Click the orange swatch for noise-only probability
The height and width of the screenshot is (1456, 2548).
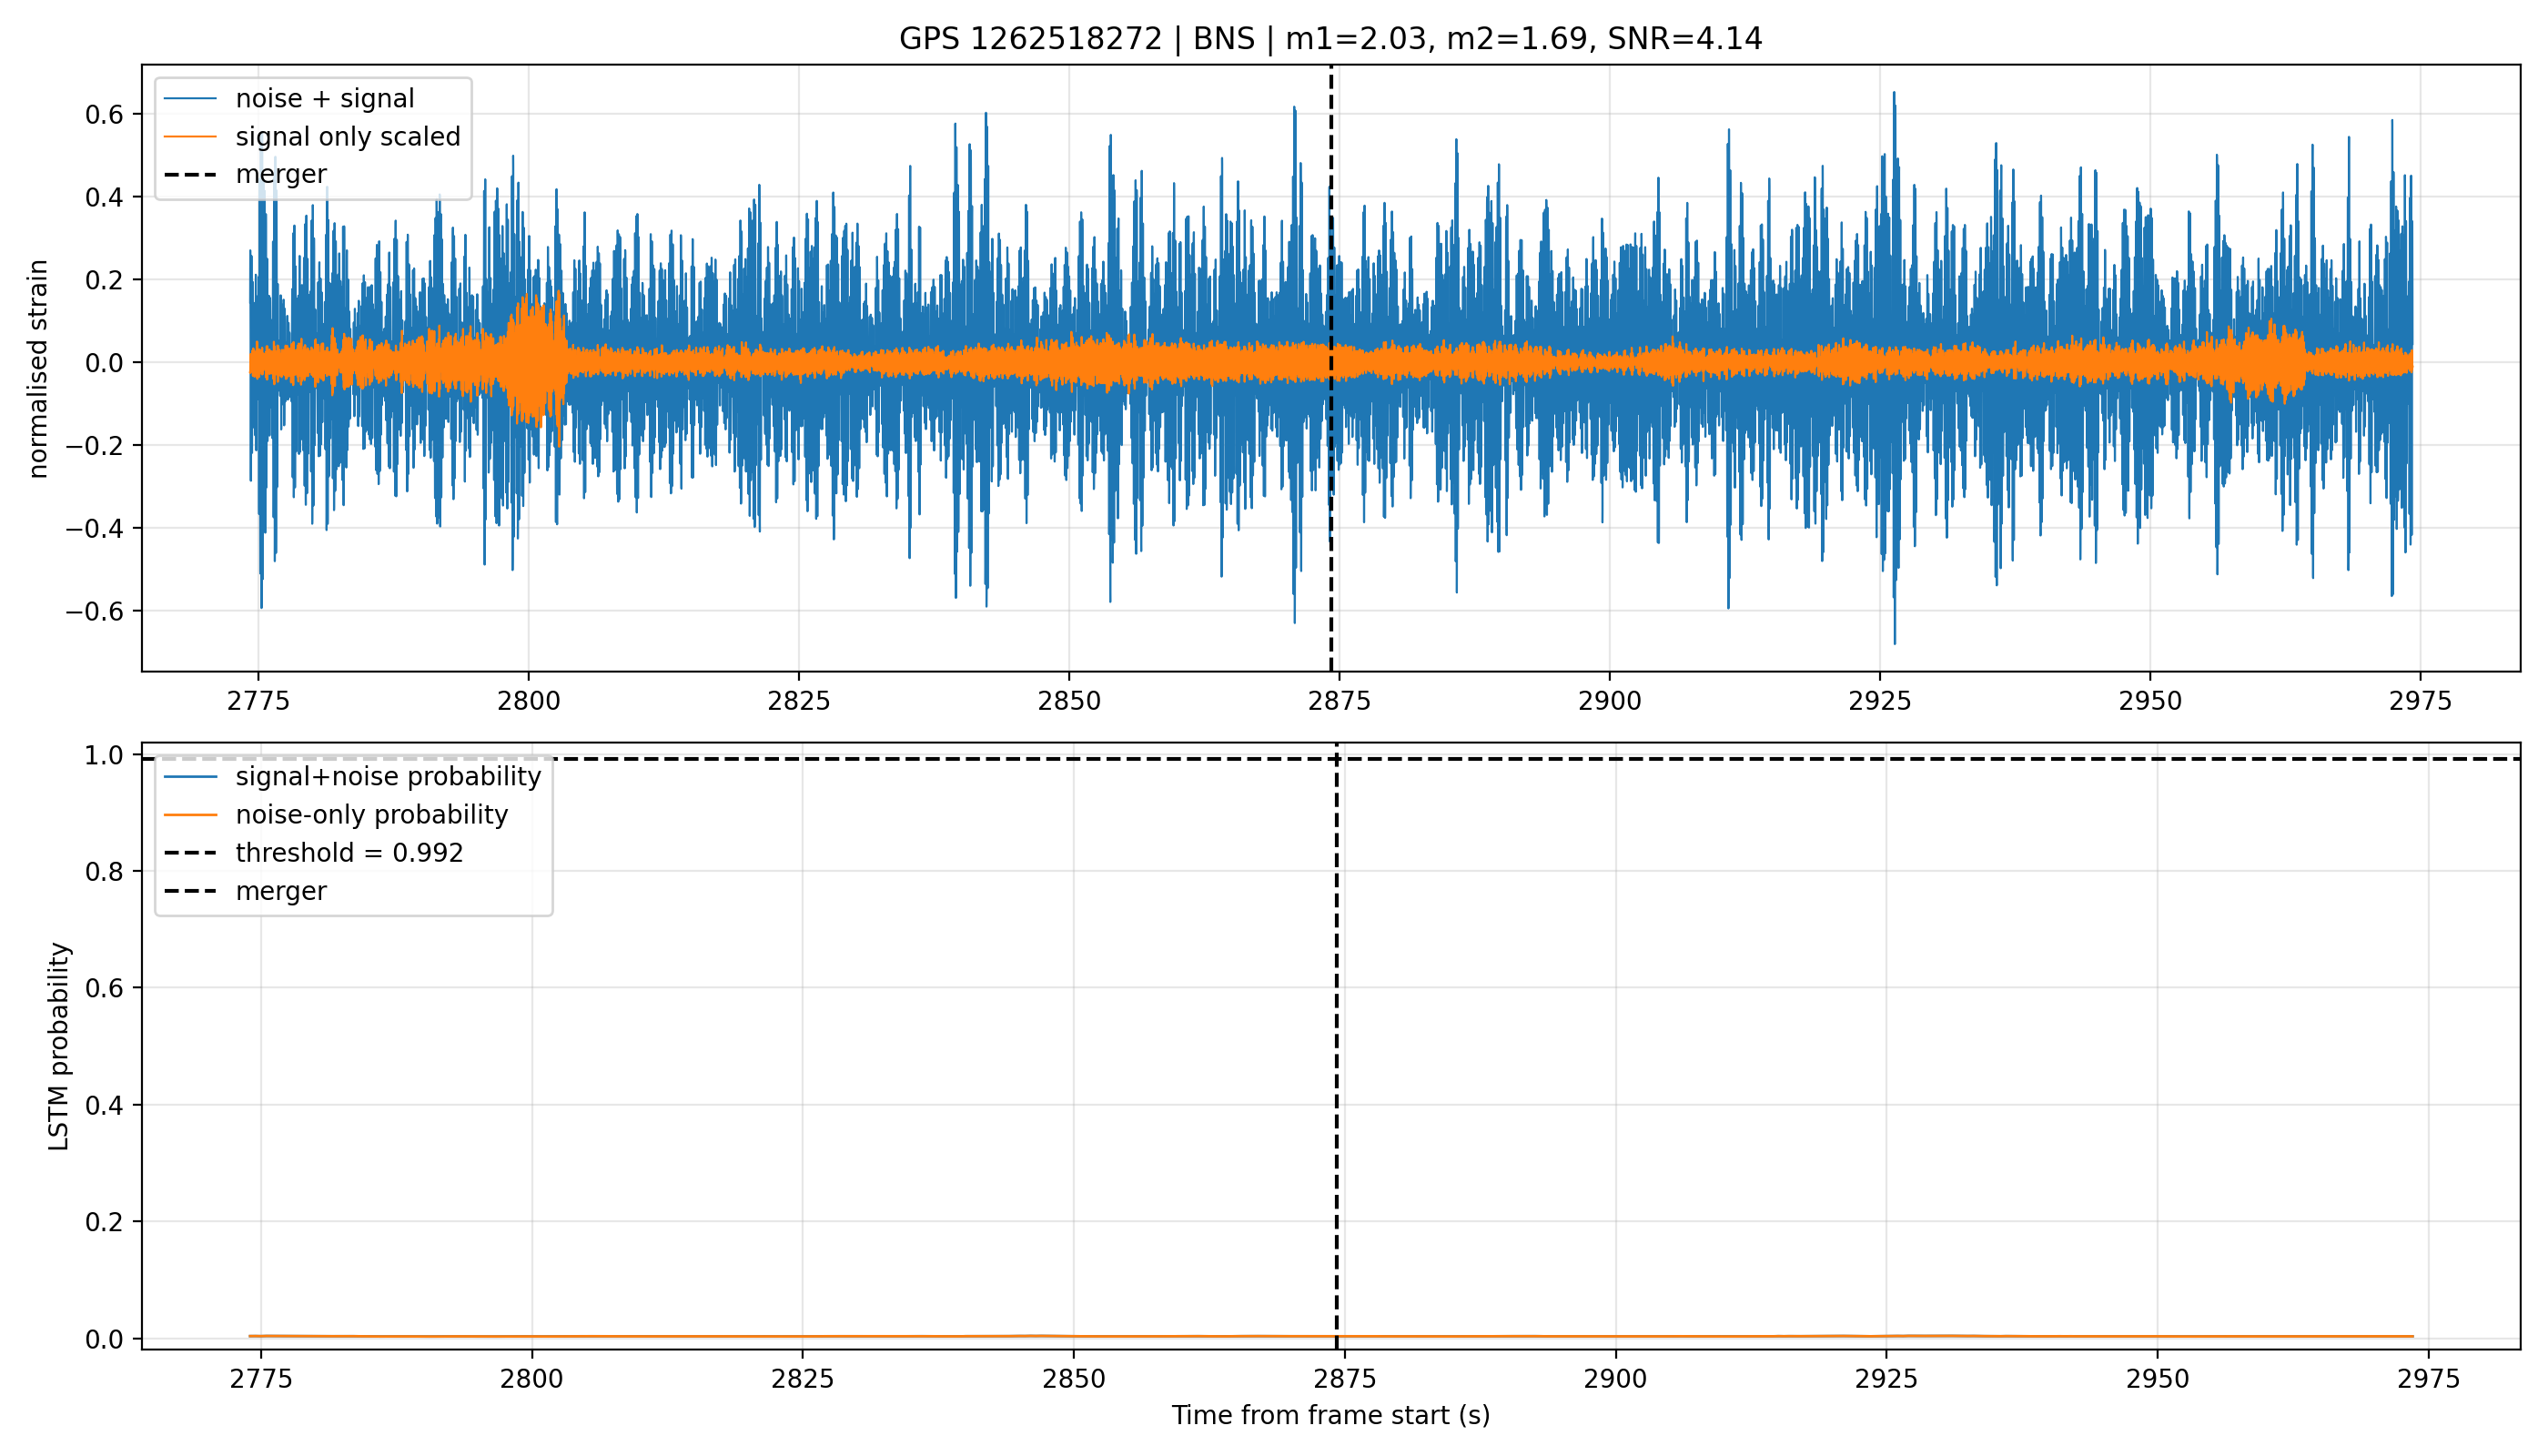(x=190, y=815)
